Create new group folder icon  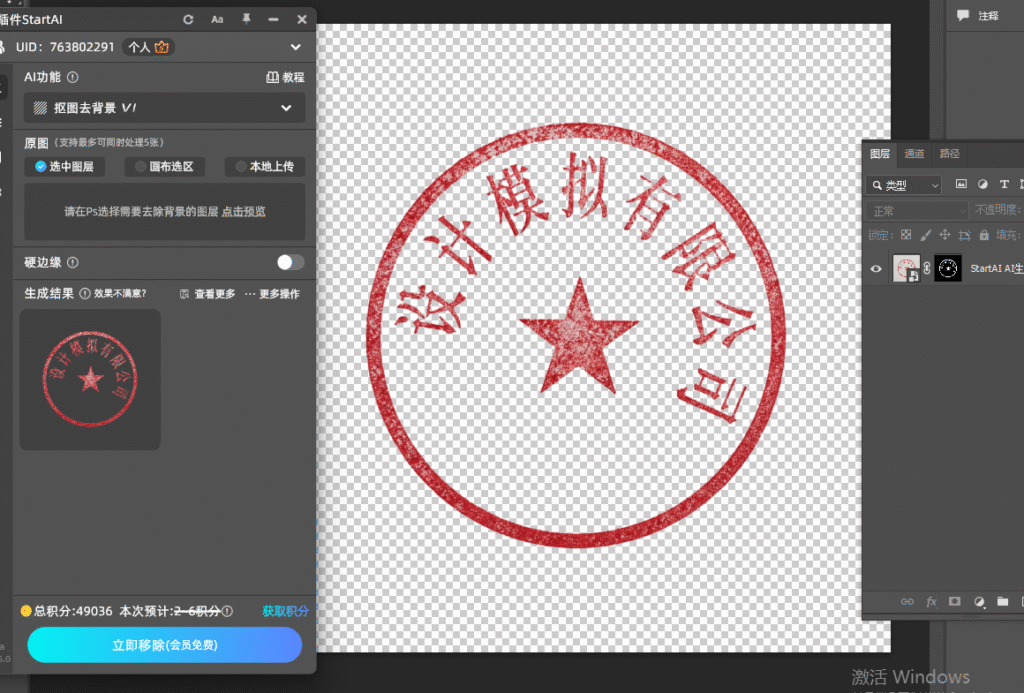(1002, 602)
